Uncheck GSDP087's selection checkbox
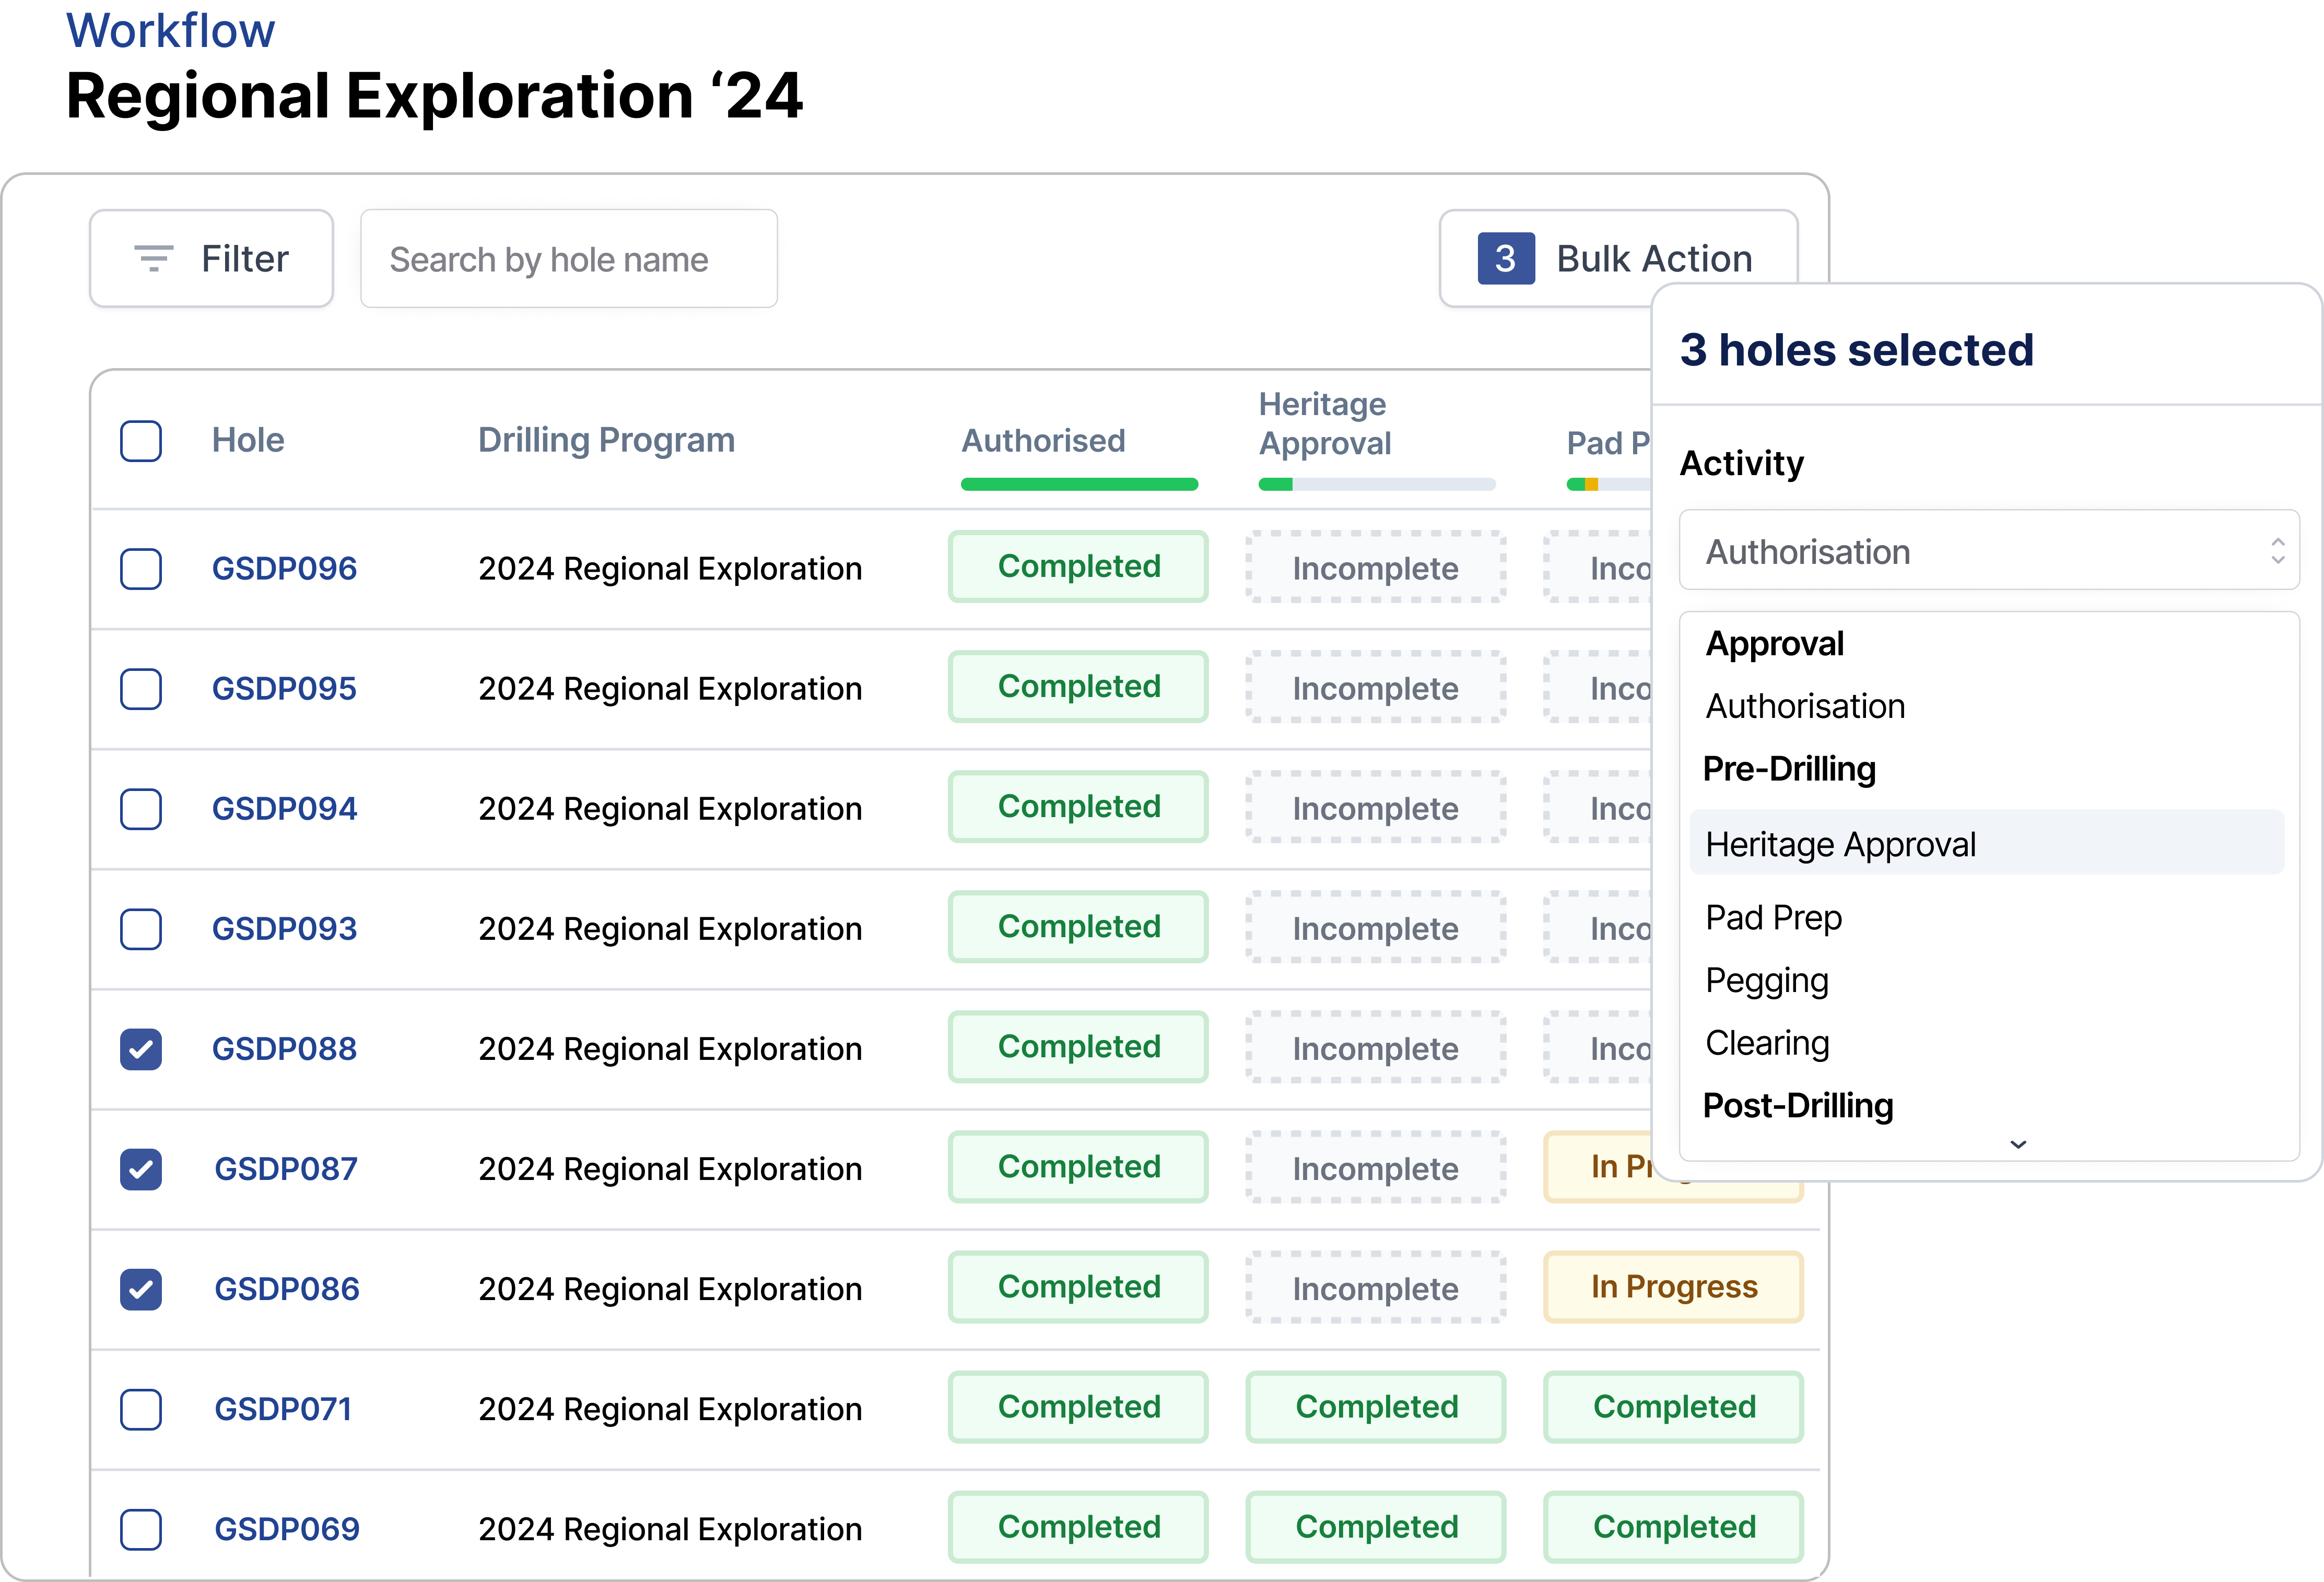The image size is (2324, 1582). (x=140, y=1168)
